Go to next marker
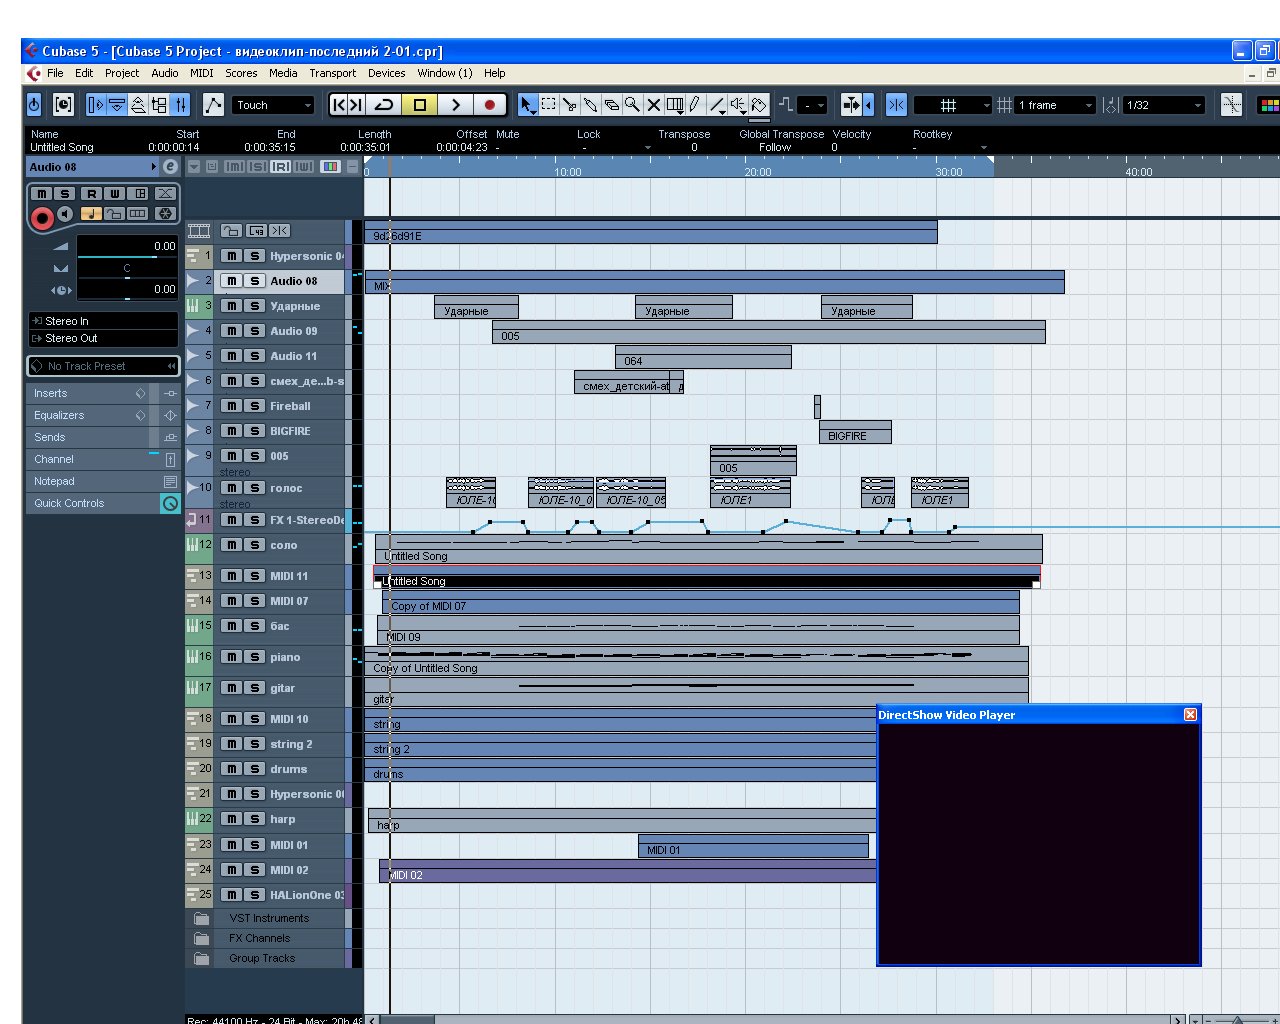1280x1024 pixels. [x=356, y=104]
